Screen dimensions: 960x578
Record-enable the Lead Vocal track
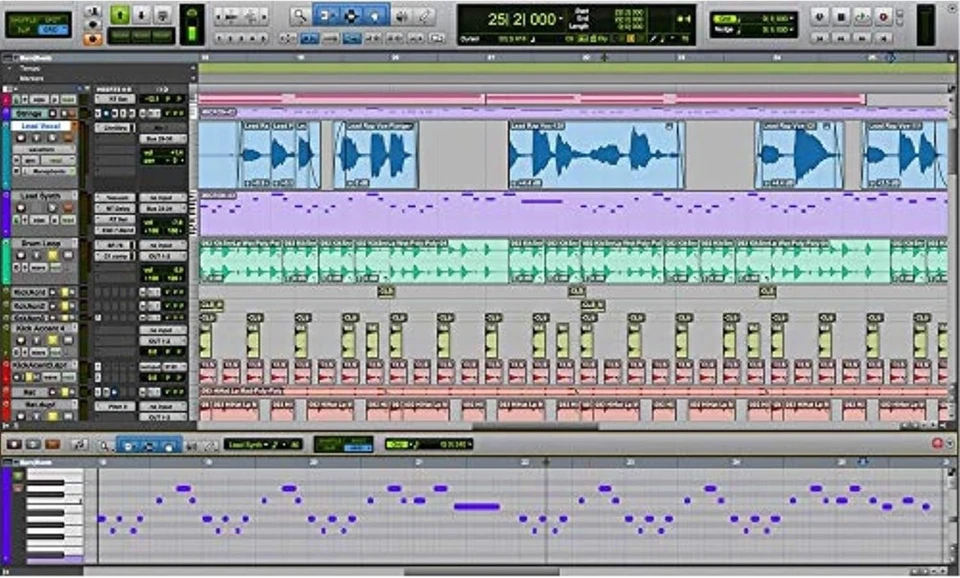coord(21,137)
